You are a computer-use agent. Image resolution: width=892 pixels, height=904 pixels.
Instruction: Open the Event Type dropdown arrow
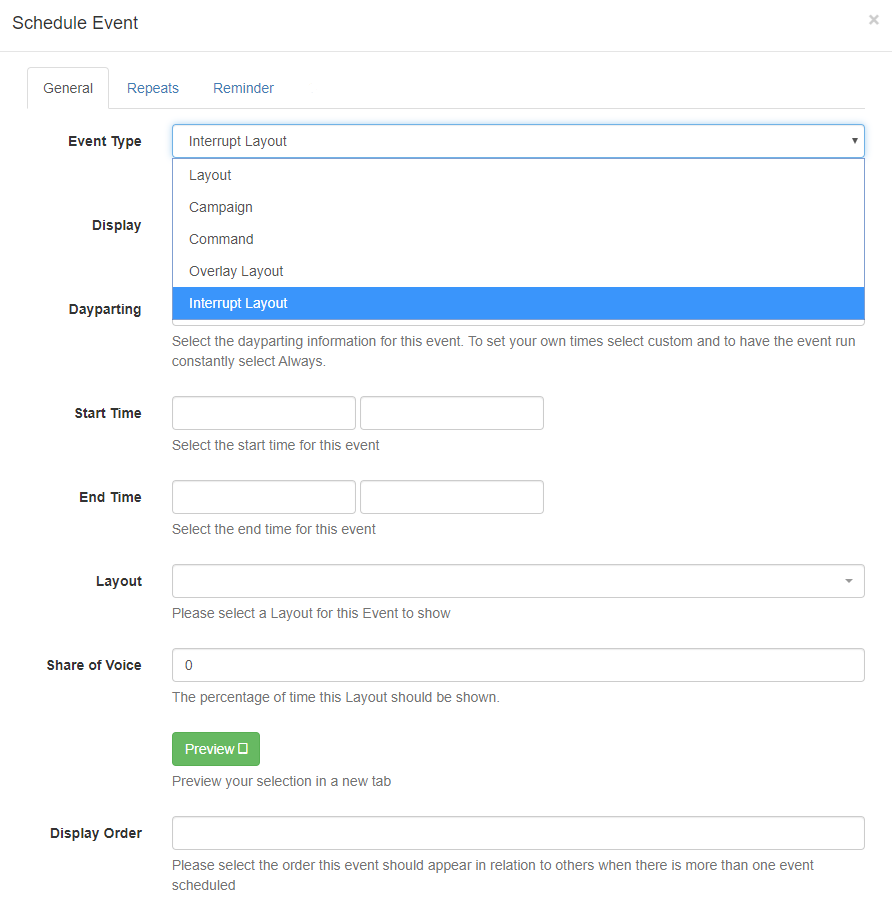(854, 140)
